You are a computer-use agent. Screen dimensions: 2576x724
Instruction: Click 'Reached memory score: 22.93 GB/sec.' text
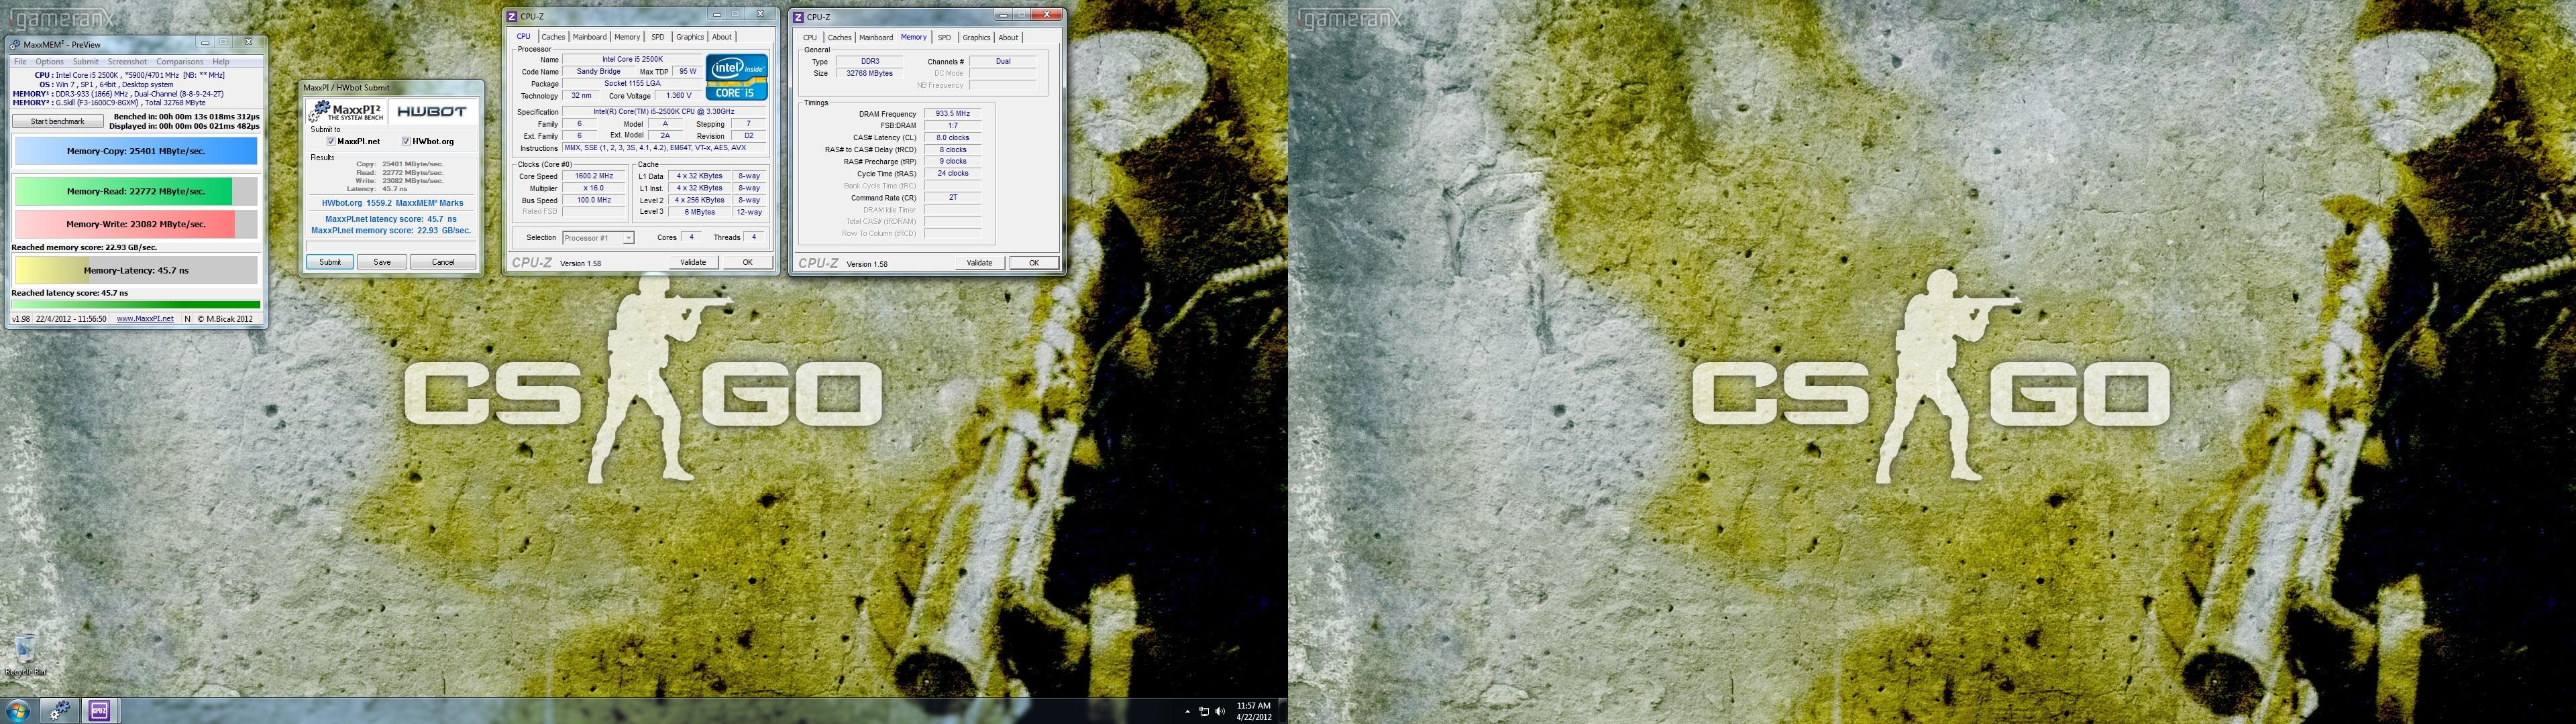pos(84,247)
